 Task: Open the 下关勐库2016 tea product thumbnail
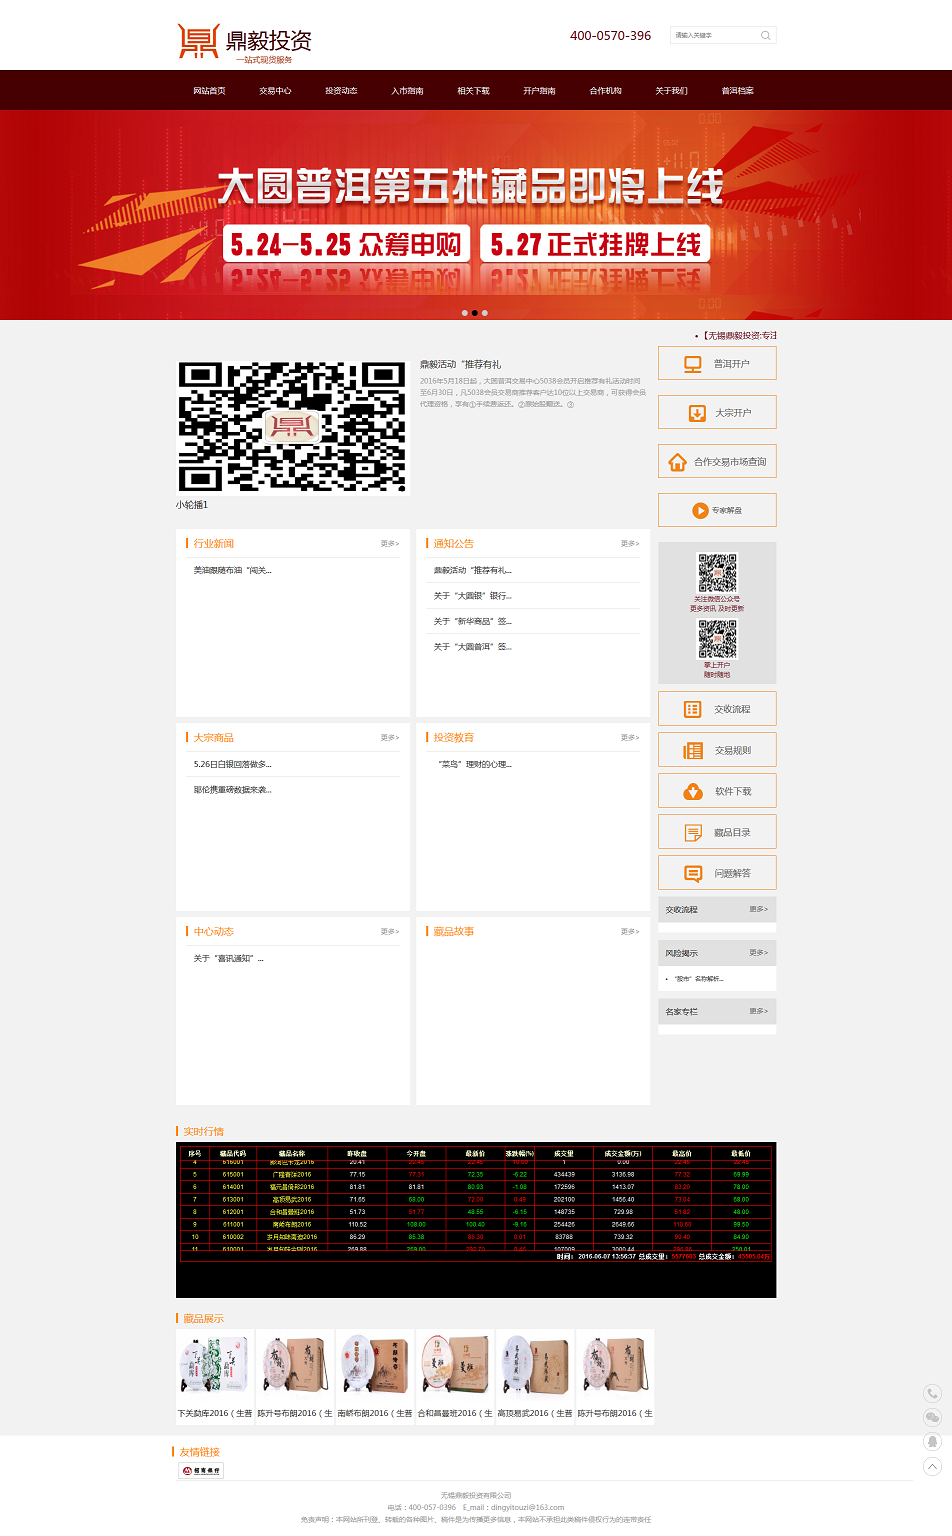(x=215, y=1366)
